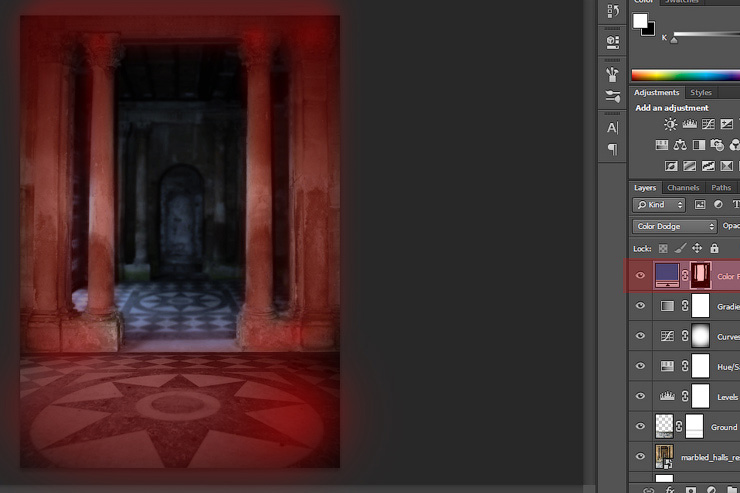Open the Kind layer filter dropdown
The height and width of the screenshot is (493, 740).
click(x=659, y=205)
